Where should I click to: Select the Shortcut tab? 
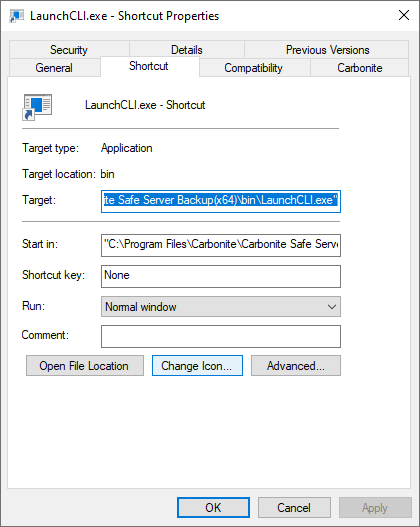pyautogui.click(x=150, y=66)
